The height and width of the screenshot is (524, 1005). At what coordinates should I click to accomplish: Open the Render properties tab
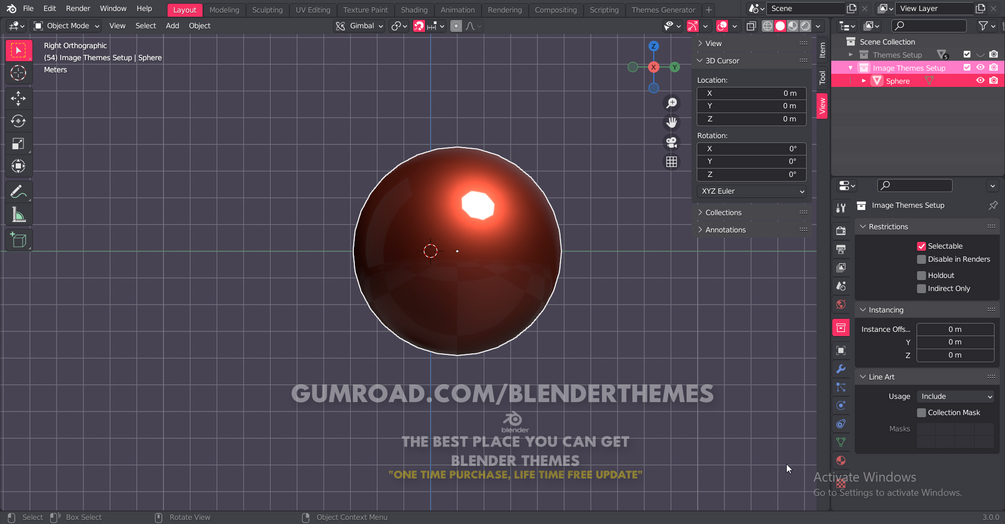tap(841, 231)
